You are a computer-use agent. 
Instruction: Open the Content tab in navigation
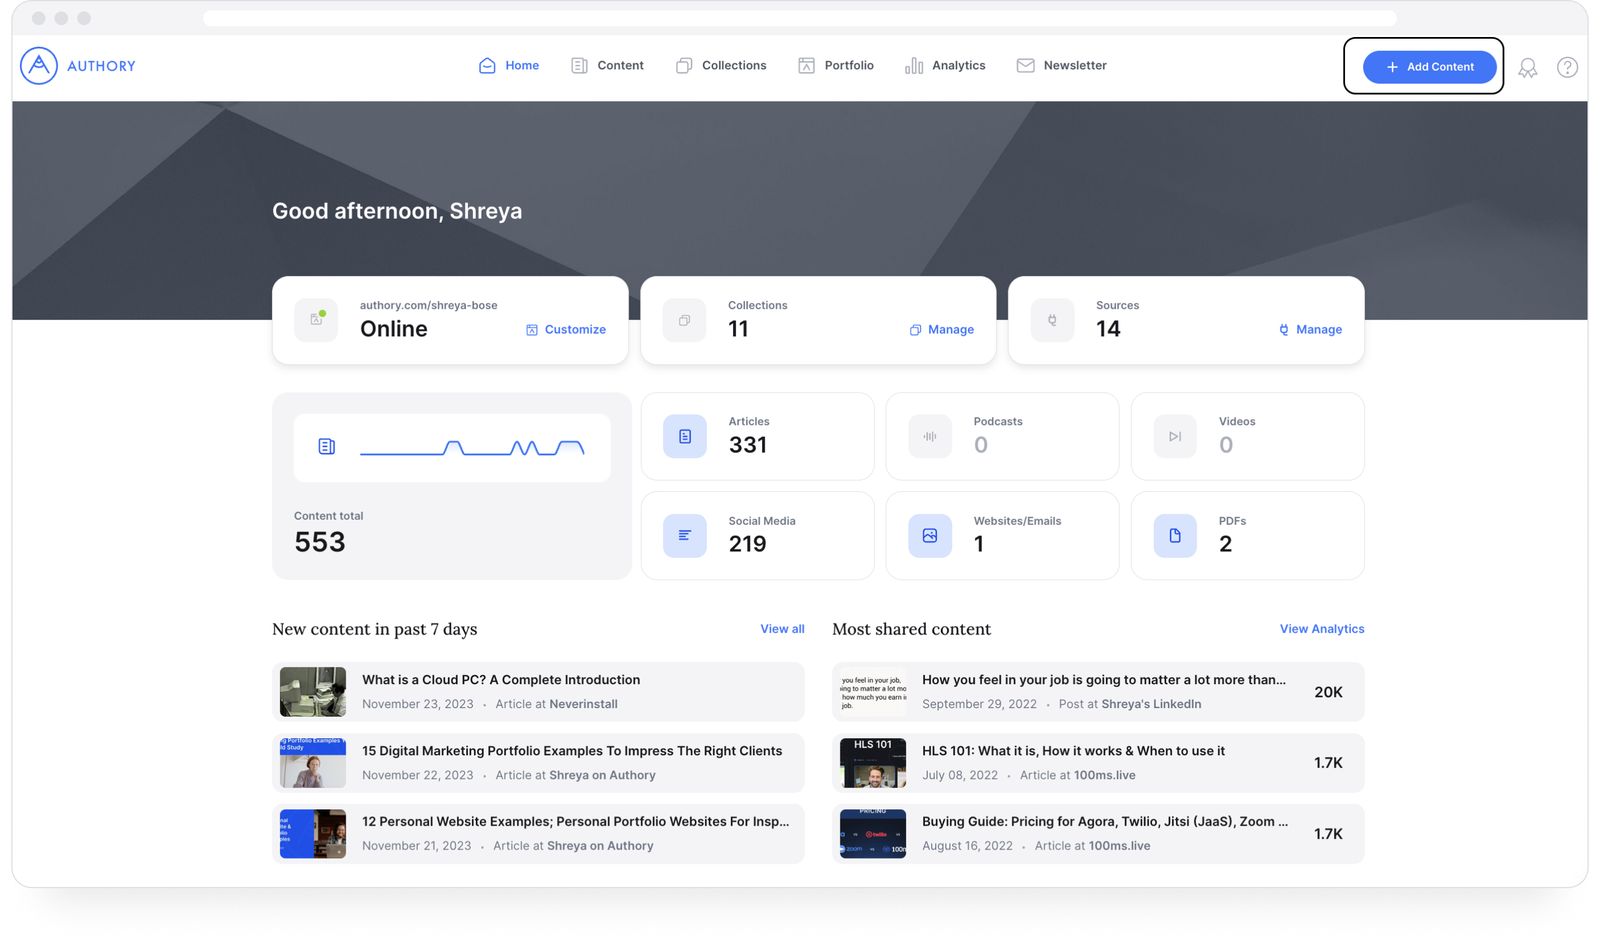[x=608, y=66]
